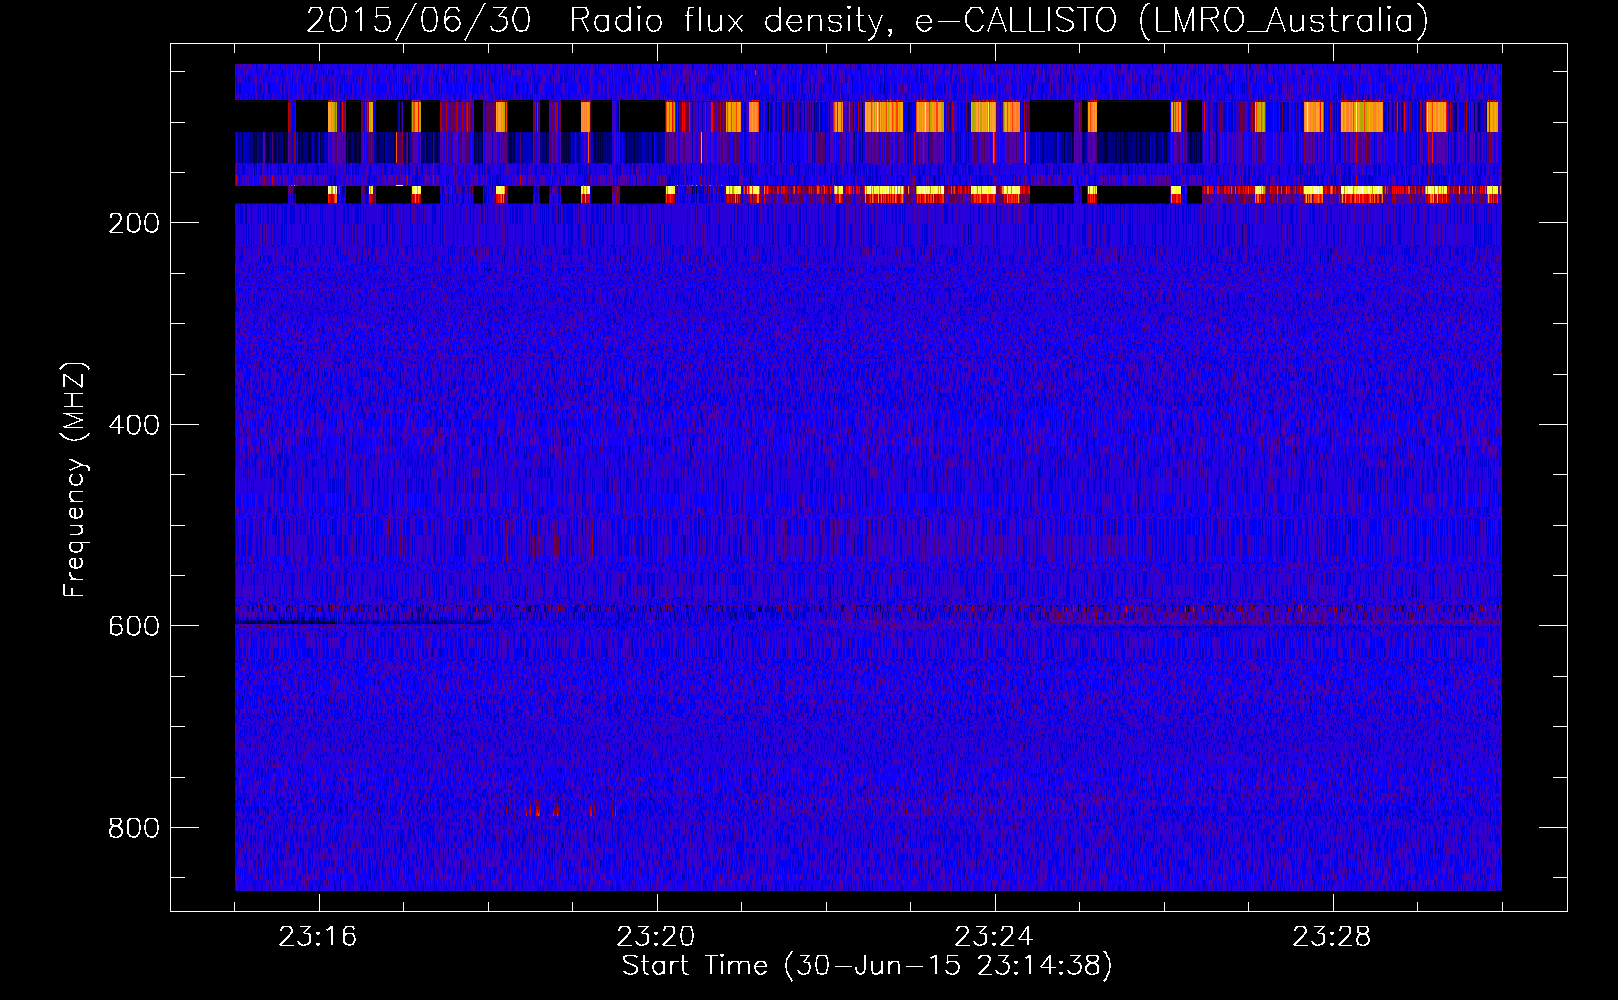Select the "800" frequency tick label
The height and width of the screenshot is (1000, 1618).
click(x=134, y=828)
